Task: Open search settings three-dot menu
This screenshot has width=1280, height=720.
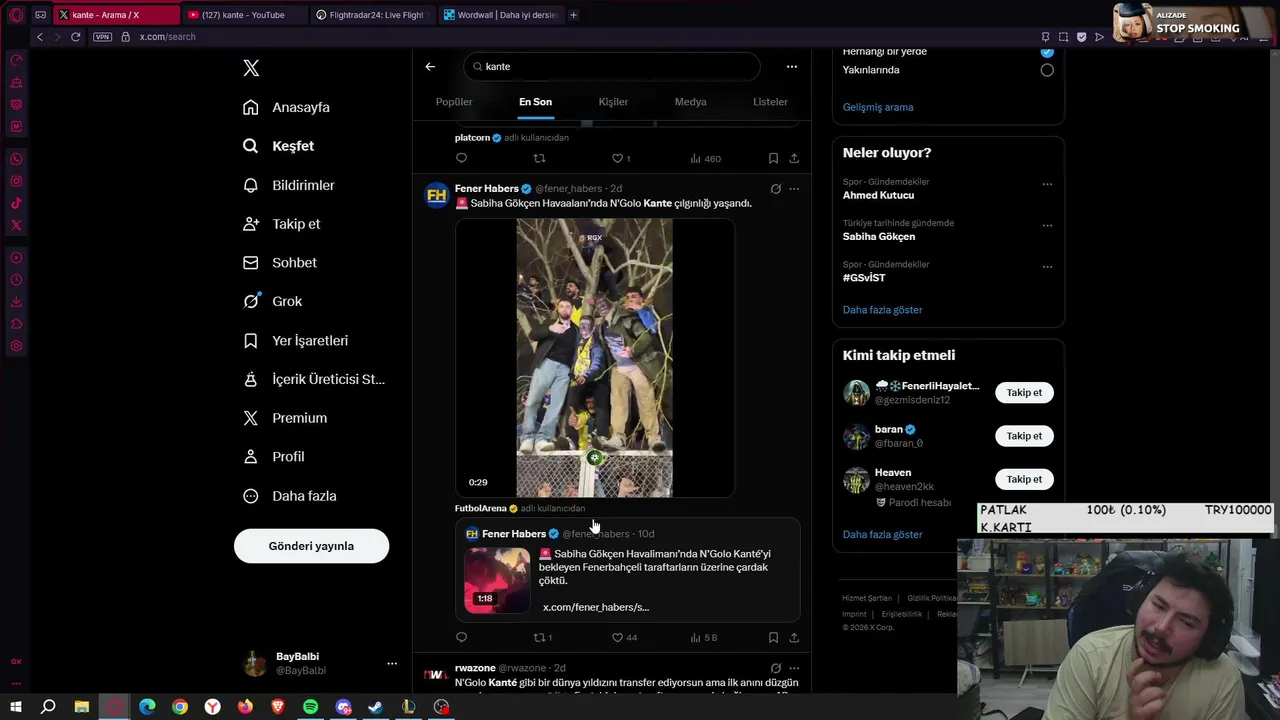Action: tap(791, 66)
